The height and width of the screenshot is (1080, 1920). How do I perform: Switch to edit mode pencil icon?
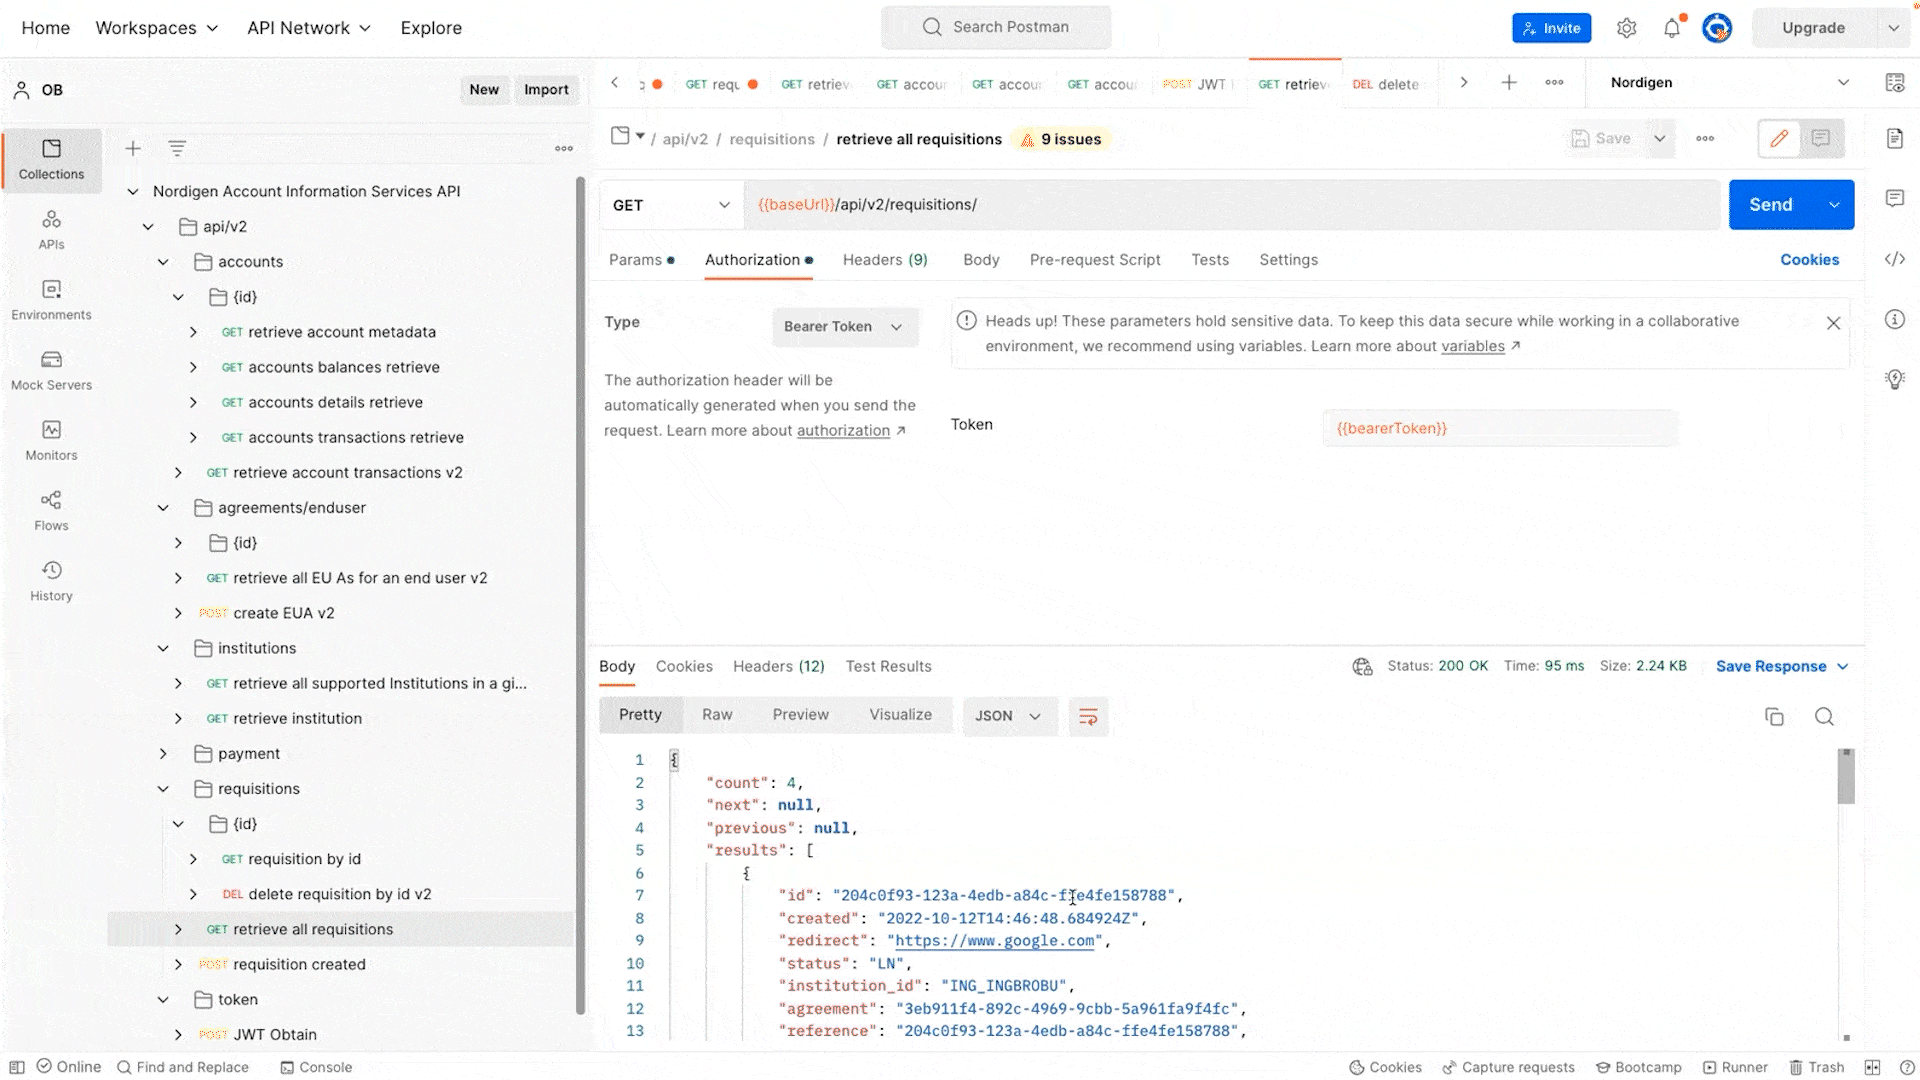(x=1779, y=138)
